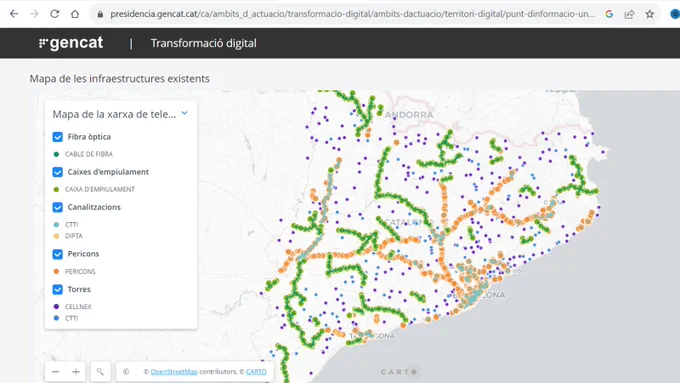
Task: Click 'Mapa de la xarxa de tele...' title
Action: click(x=114, y=114)
